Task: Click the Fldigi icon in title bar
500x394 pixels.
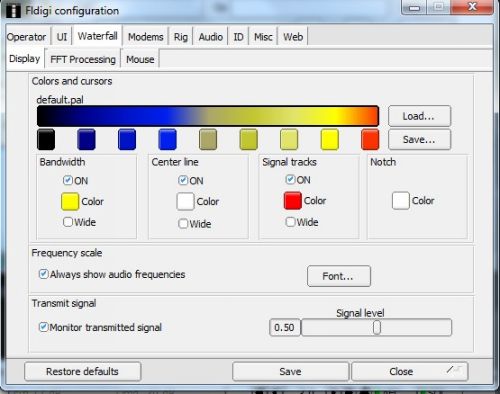Action: click(13, 11)
